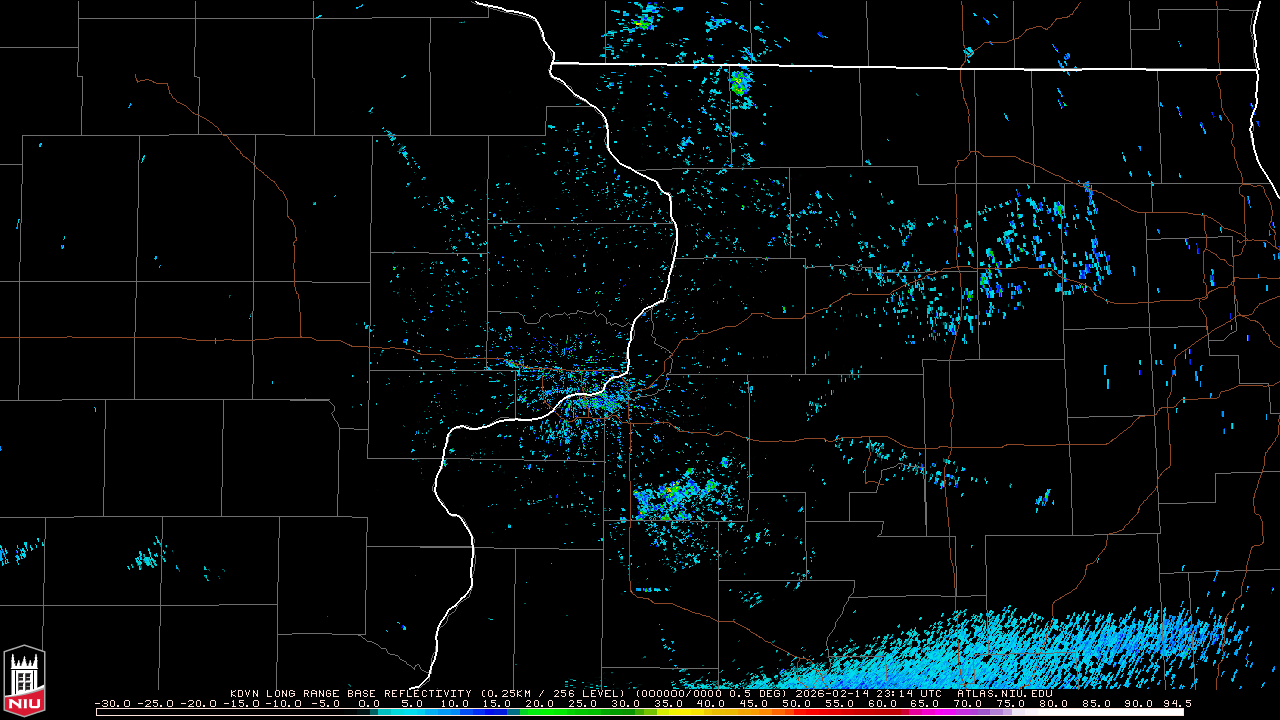
Task: Click the 23:14 UTC timestamp
Action: pyautogui.click(x=908, y=693)
